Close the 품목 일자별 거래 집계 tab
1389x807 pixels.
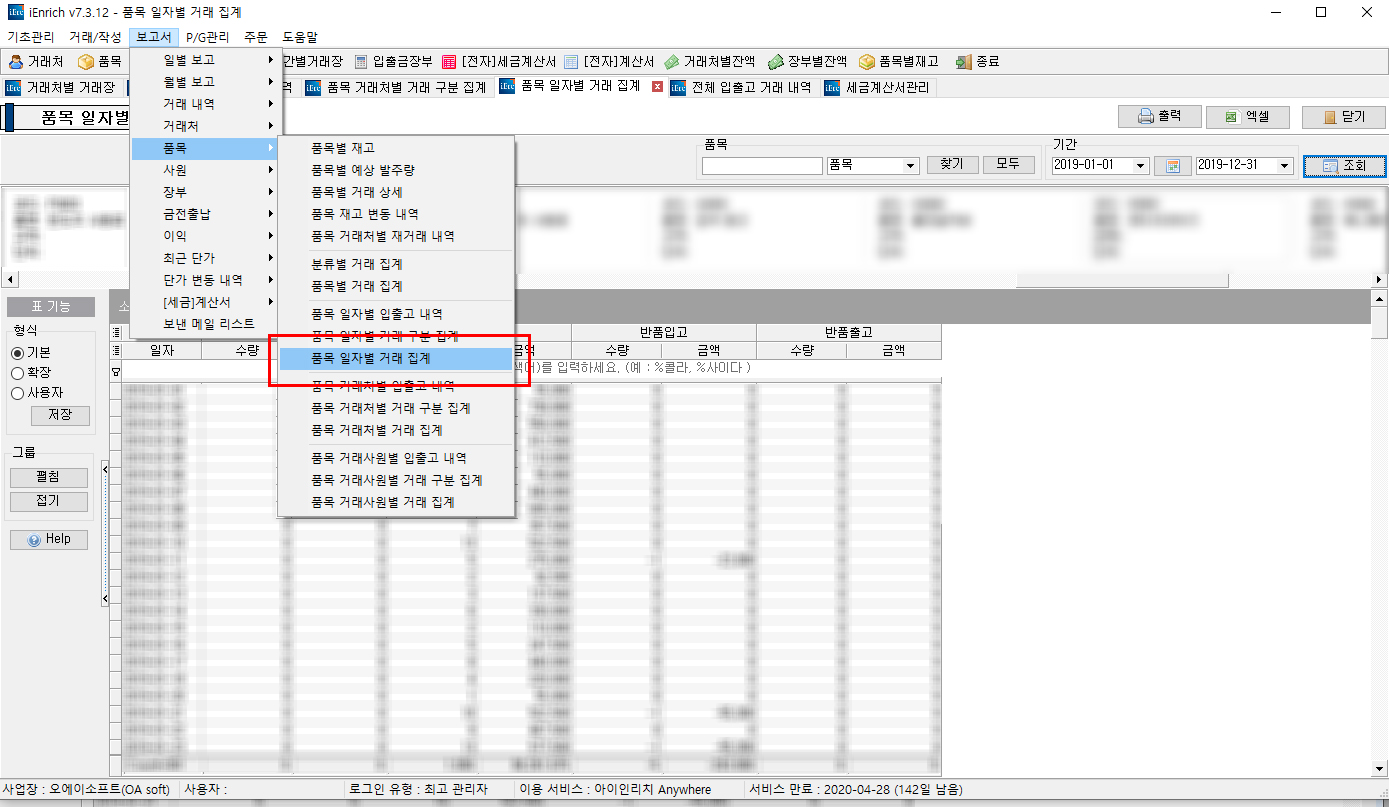click(657, 87)
